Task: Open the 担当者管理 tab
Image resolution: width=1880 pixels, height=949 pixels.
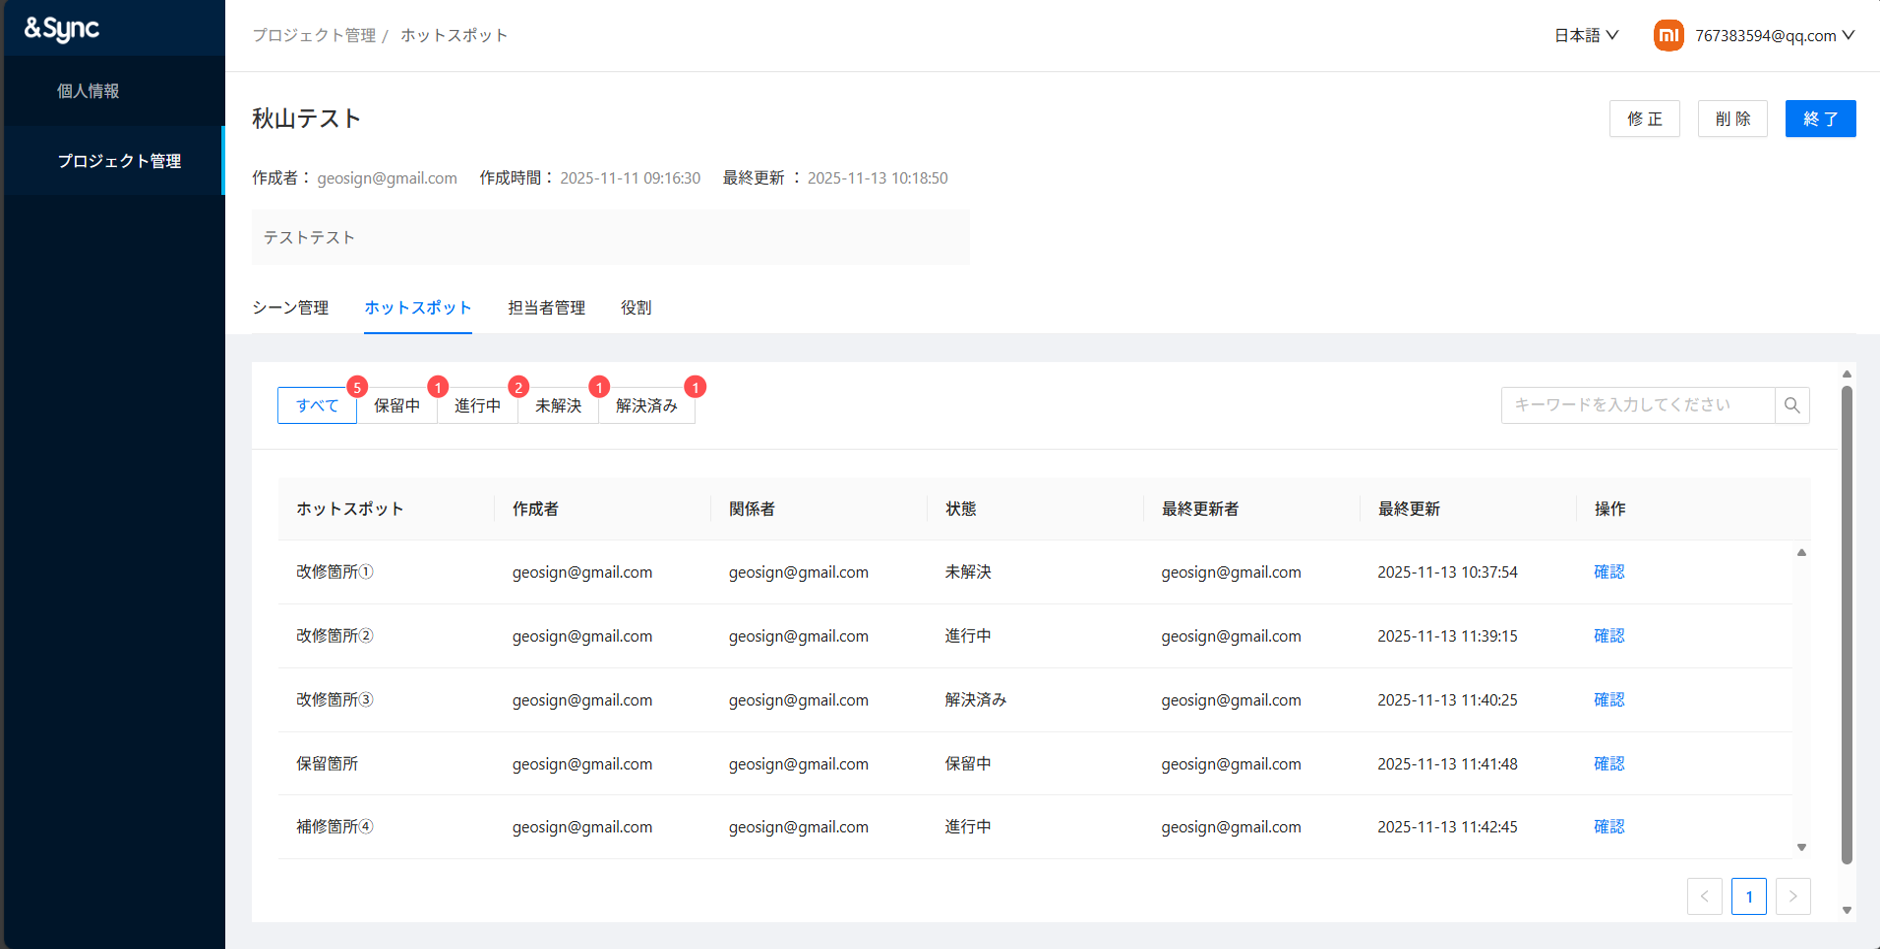Action: [x=546, y=308]
